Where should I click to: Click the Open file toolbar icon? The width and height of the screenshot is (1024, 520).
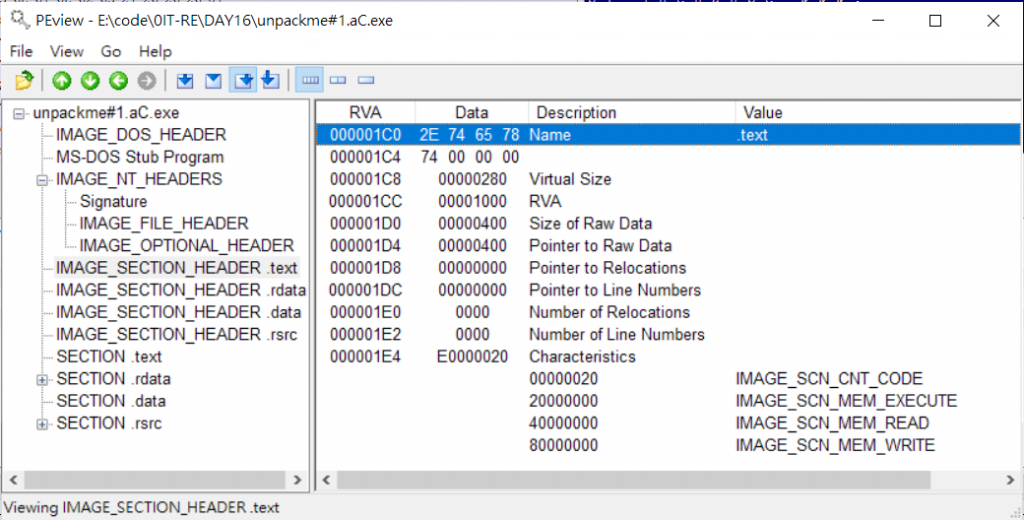[24, 80]
